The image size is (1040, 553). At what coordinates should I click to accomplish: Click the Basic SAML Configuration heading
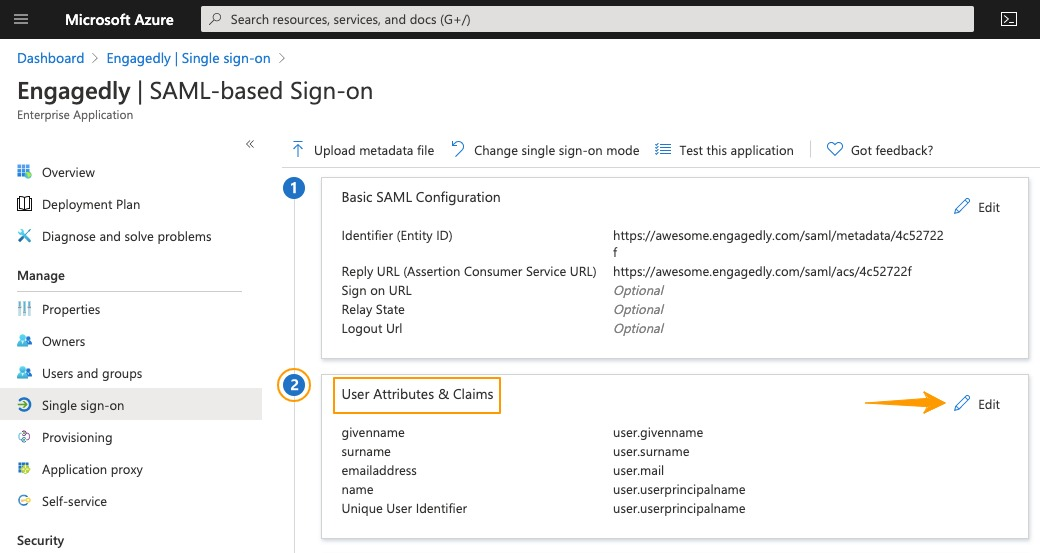[x=421, y=197]
